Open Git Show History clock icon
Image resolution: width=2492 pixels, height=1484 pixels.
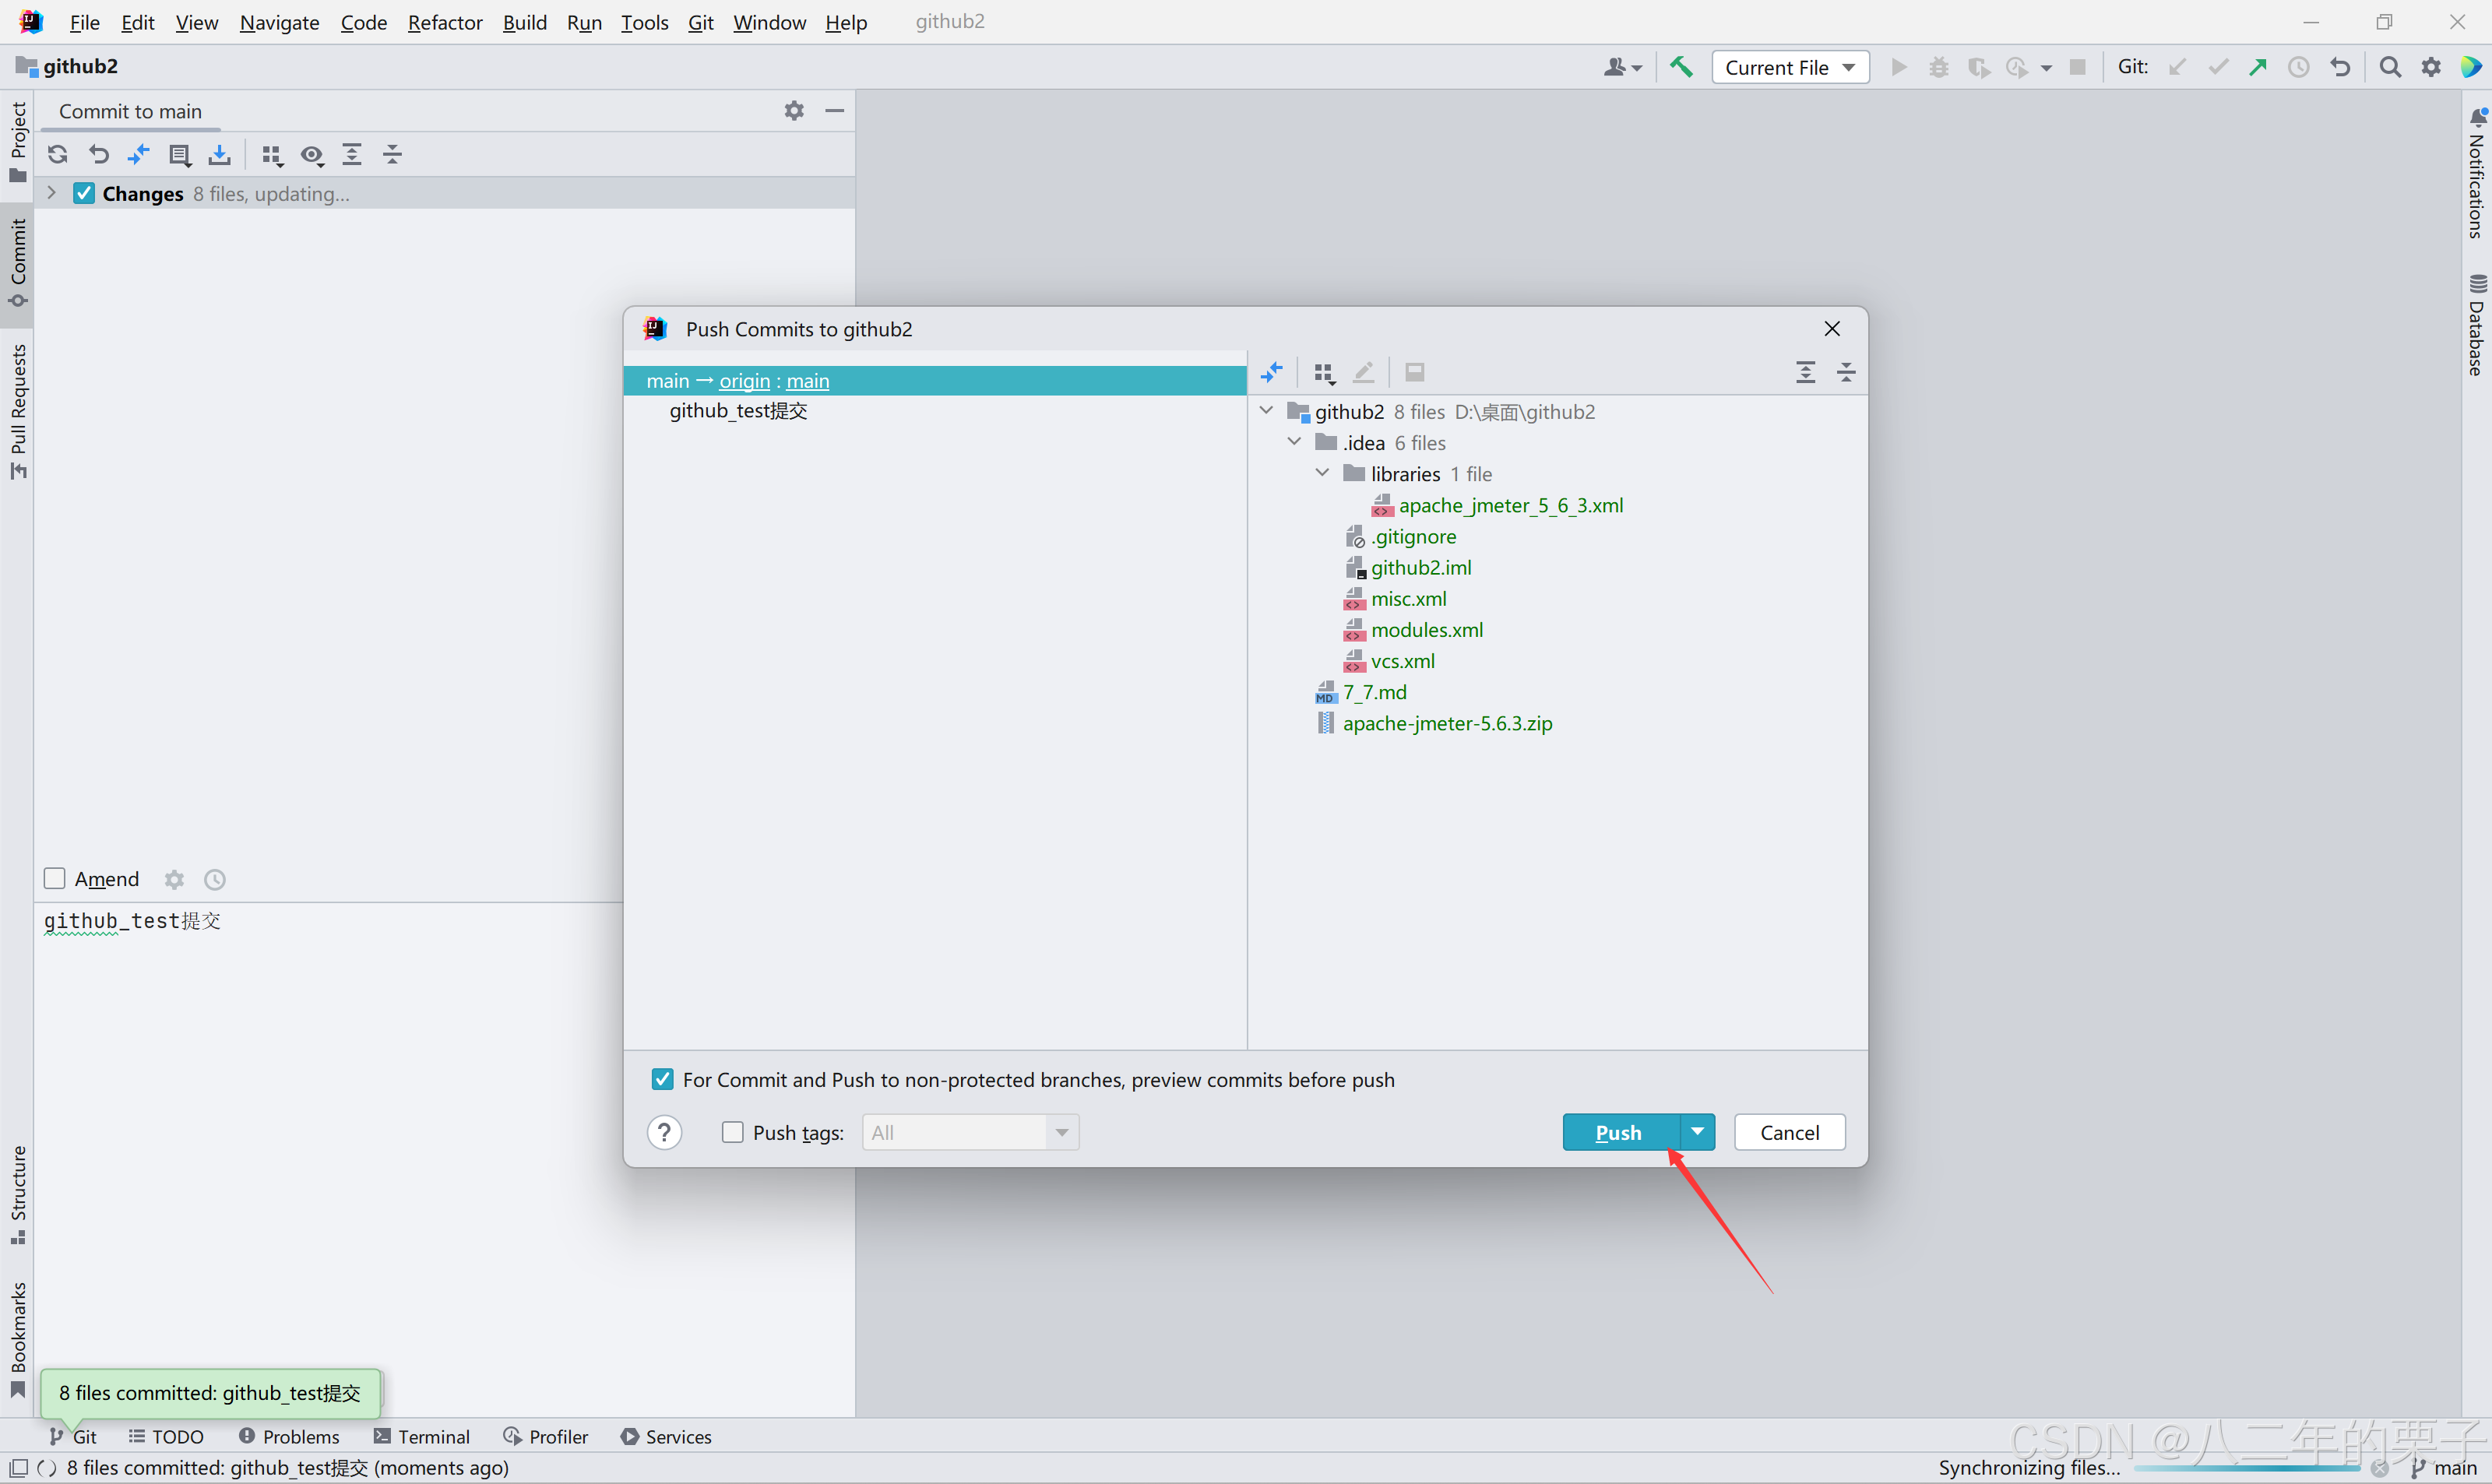2299,67
